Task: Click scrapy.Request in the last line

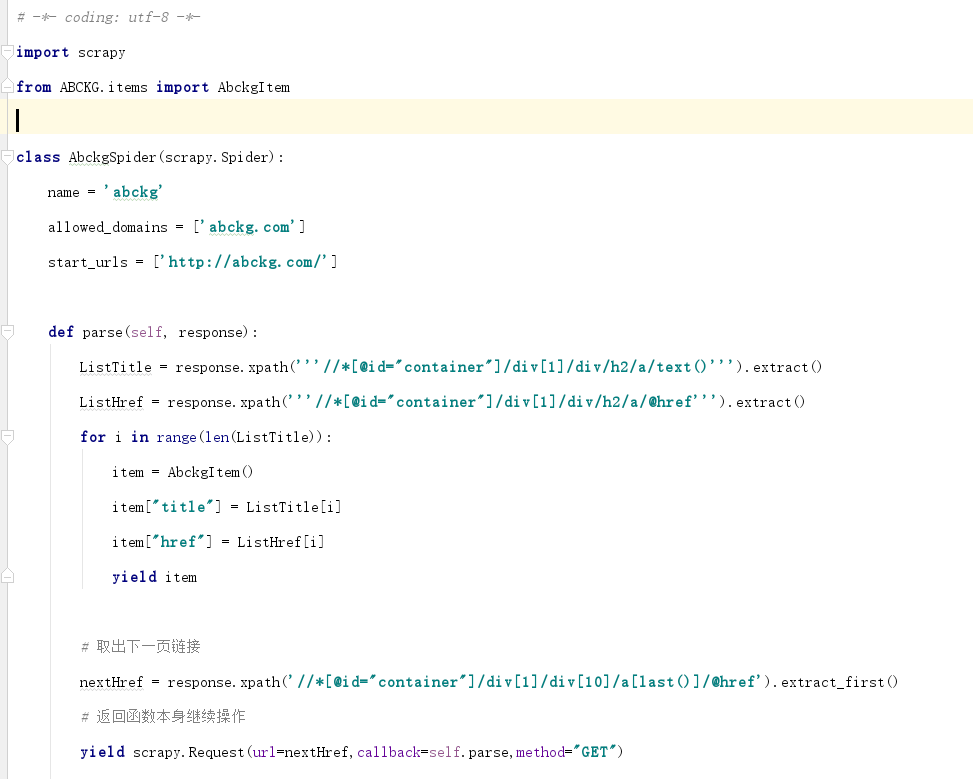Action: click(x=189, y=752)
